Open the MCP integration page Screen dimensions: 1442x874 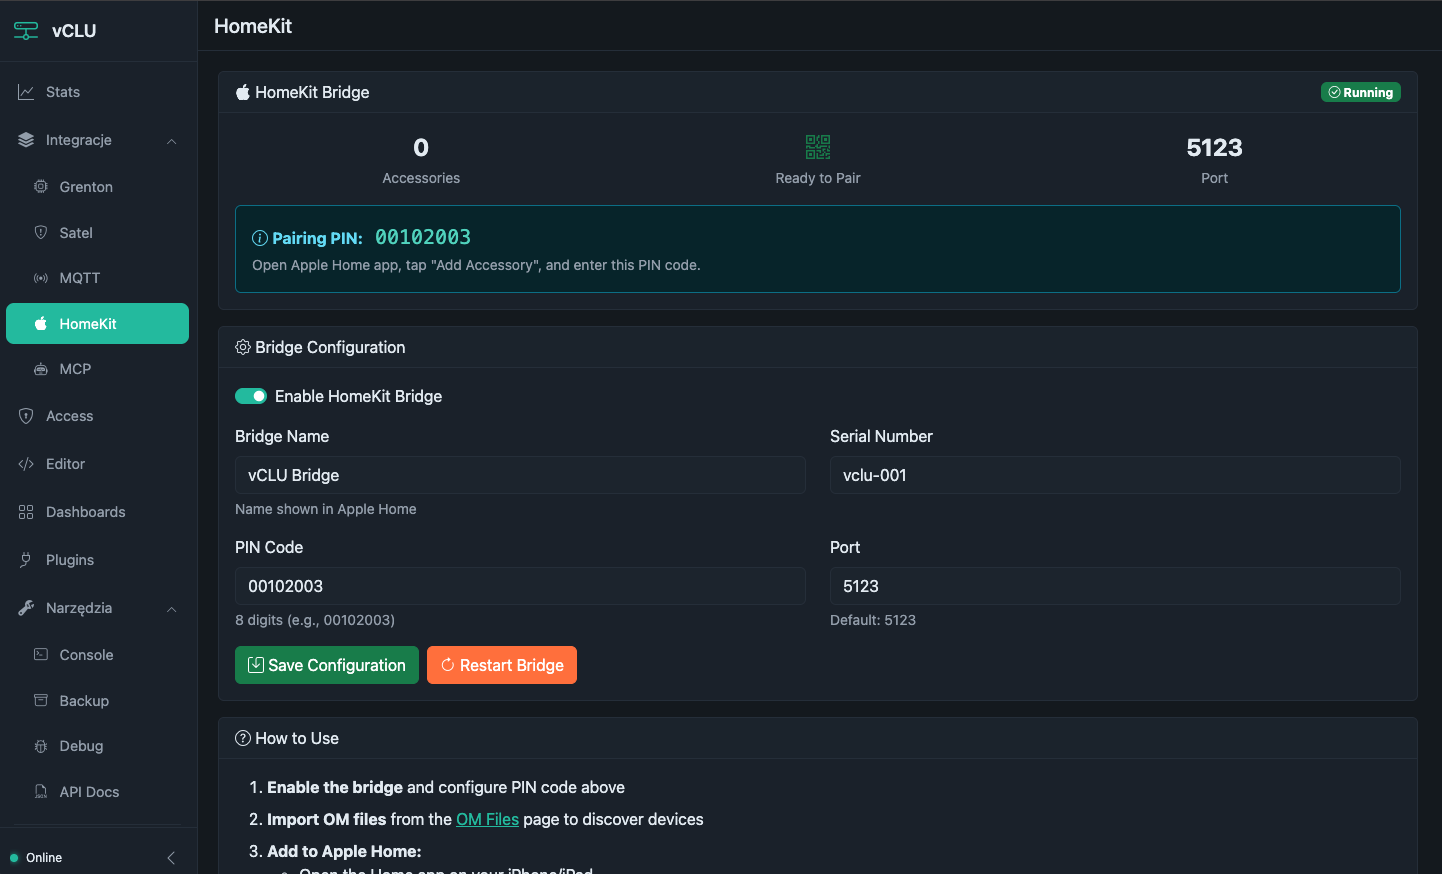click(x=98, y=369)
